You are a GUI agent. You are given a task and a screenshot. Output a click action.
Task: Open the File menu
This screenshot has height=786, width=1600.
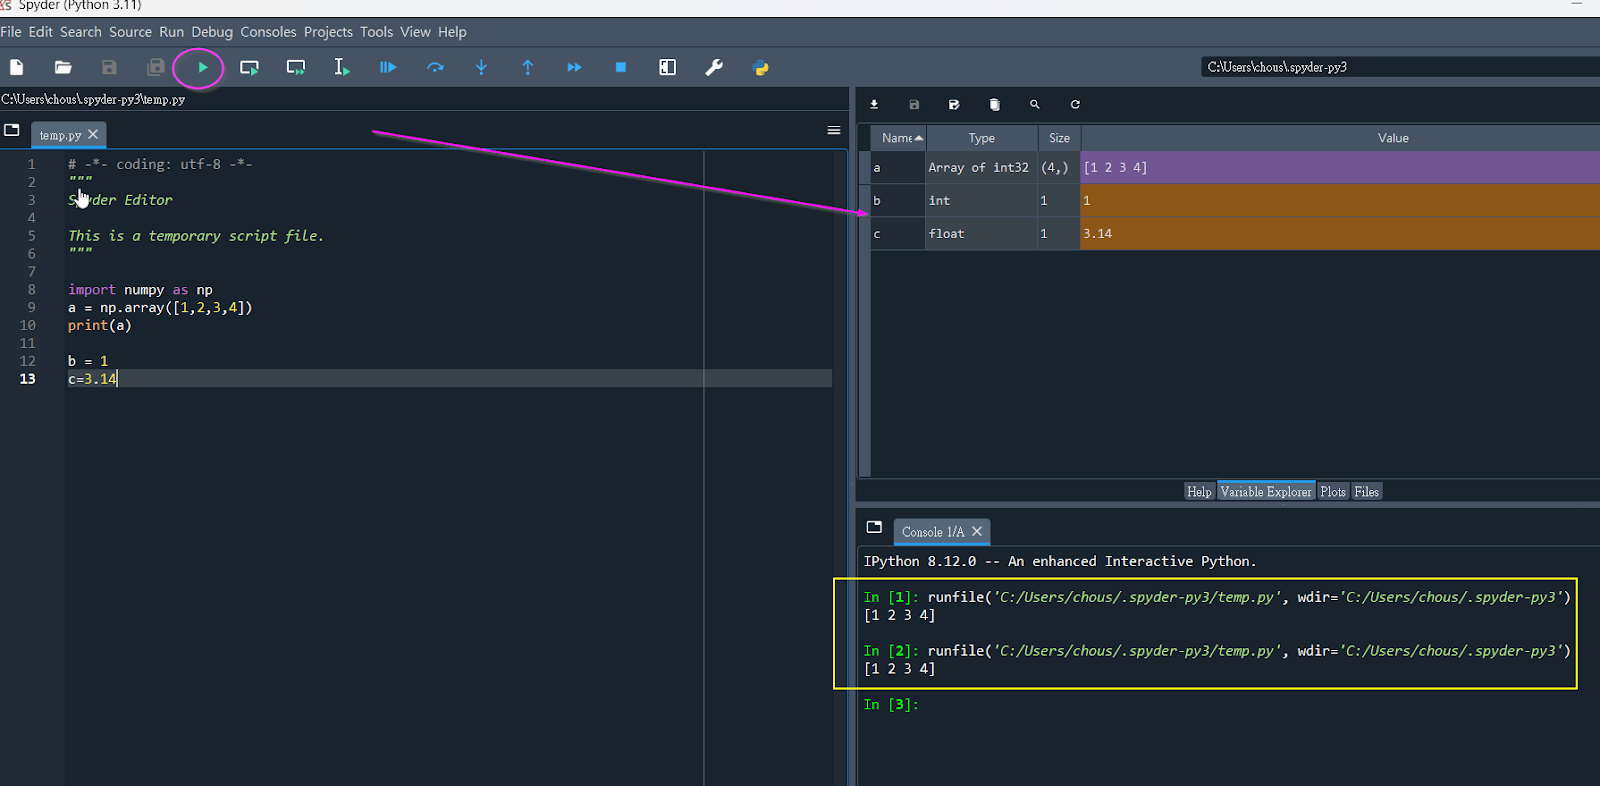(x=11, y=32)
